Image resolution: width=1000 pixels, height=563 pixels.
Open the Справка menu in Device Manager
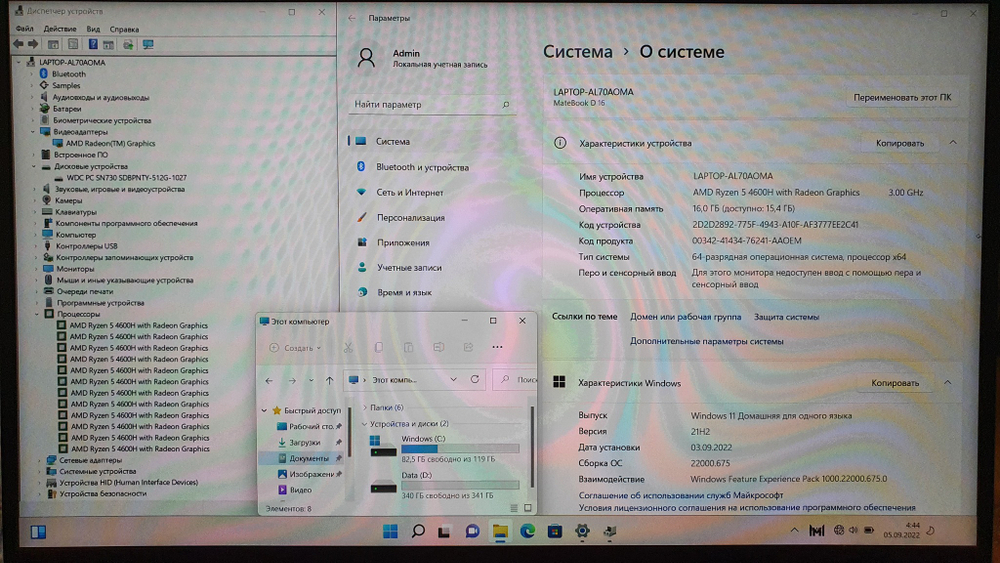(124, 29)
